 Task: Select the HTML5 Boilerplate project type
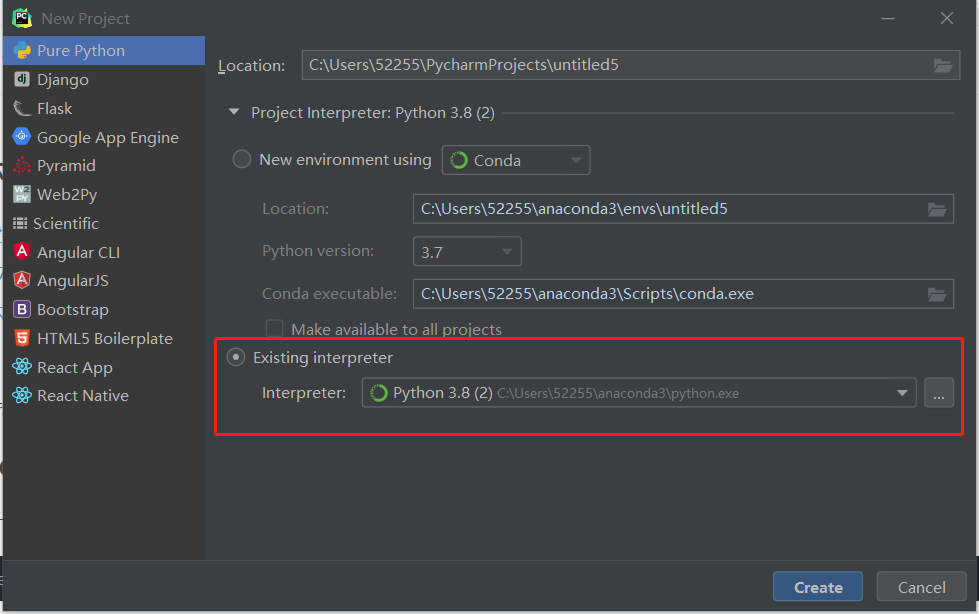point(22,338)
